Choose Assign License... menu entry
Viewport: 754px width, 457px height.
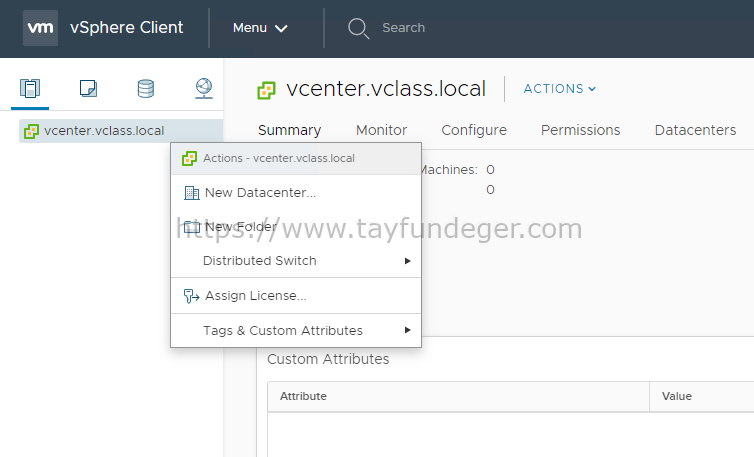point(296,296)
